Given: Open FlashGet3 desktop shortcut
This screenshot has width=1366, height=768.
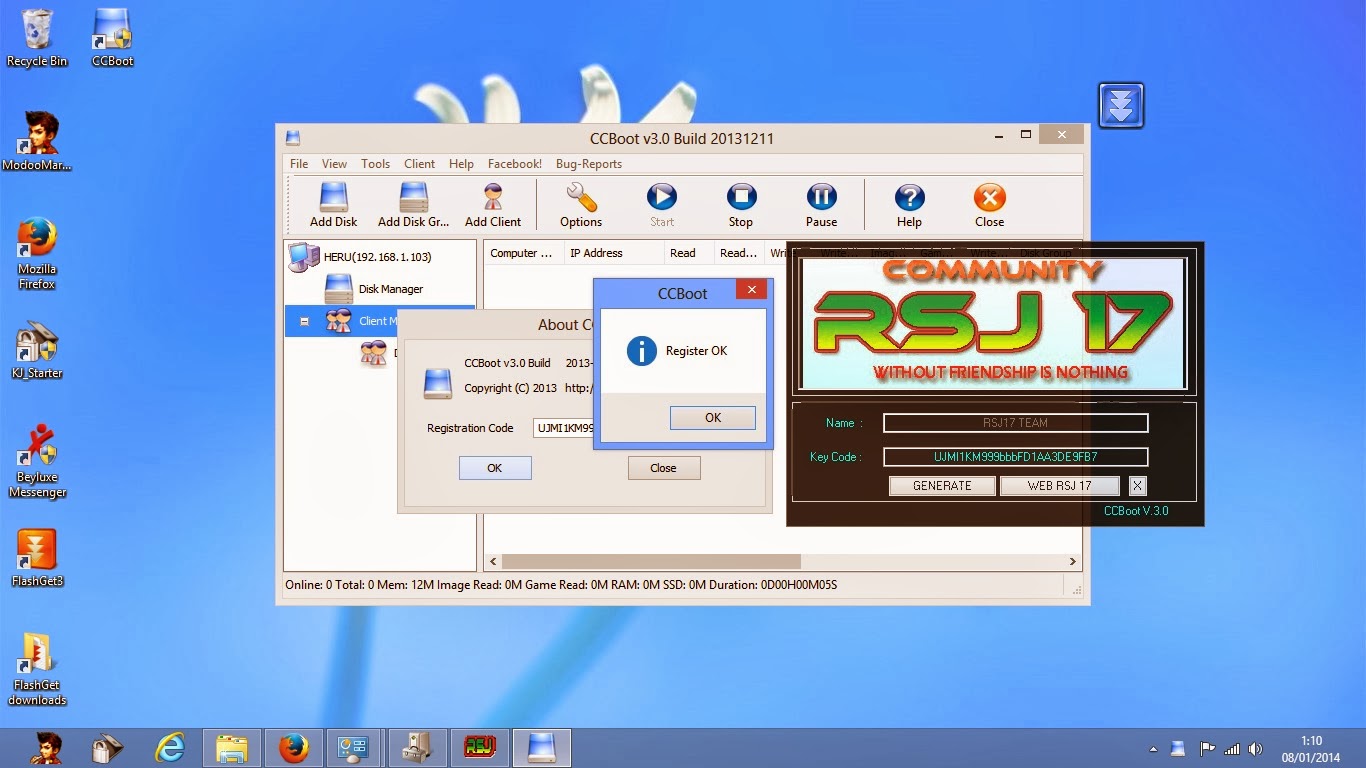Looking at the screenshot, I should [x=37, y=558].
